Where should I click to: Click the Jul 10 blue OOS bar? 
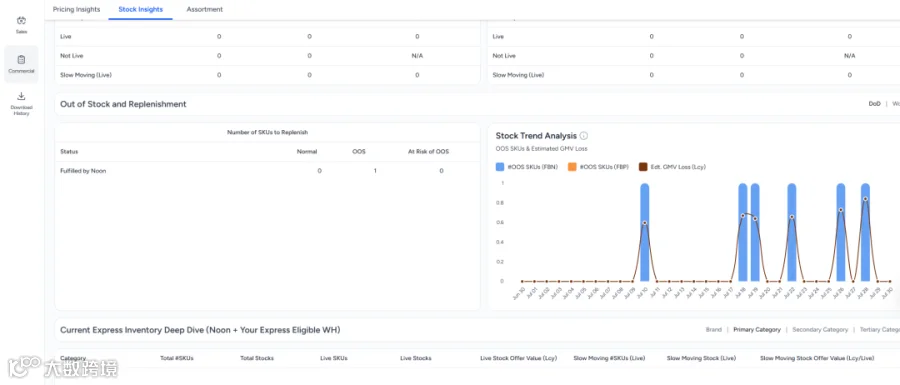point(645,232)
